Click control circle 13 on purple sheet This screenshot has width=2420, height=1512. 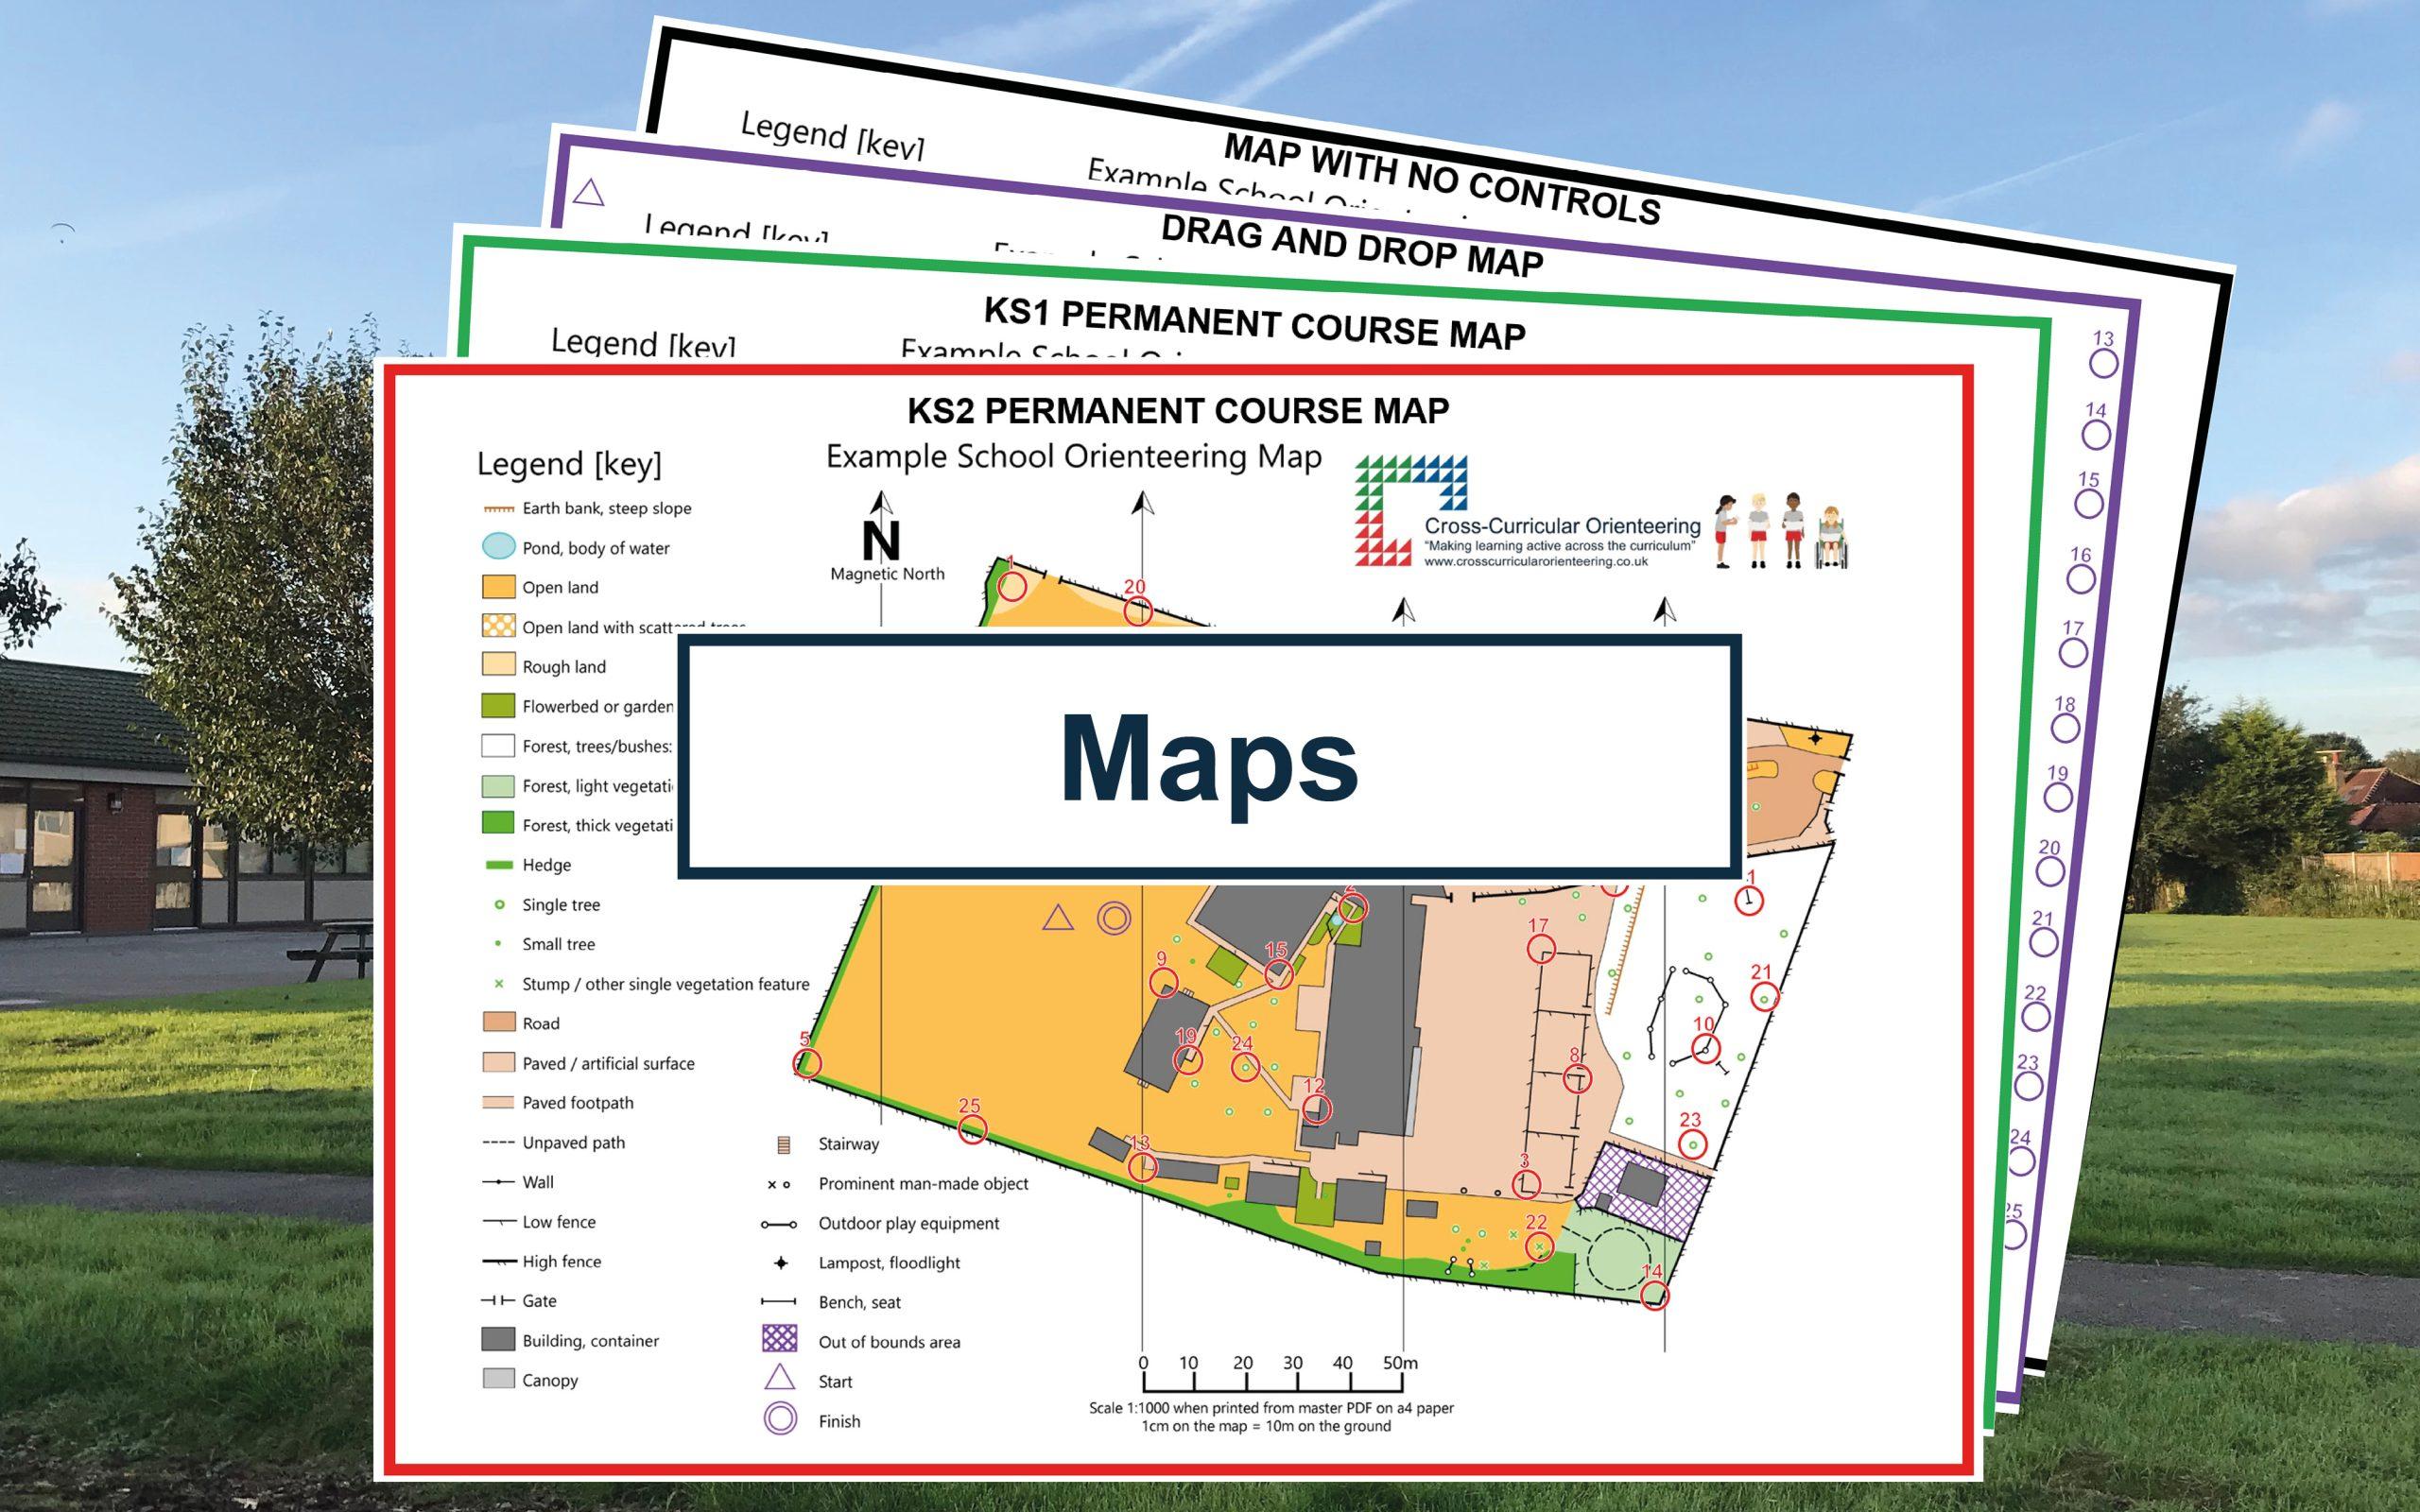point(2104,363)
